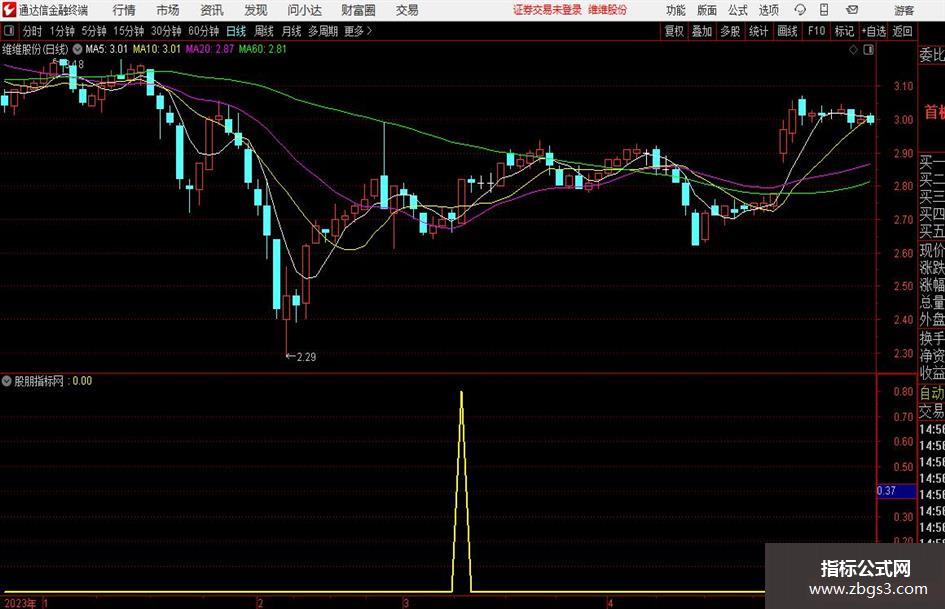Open F10 company info
Viewport: 945px width, 609px height.
[816, 31]
